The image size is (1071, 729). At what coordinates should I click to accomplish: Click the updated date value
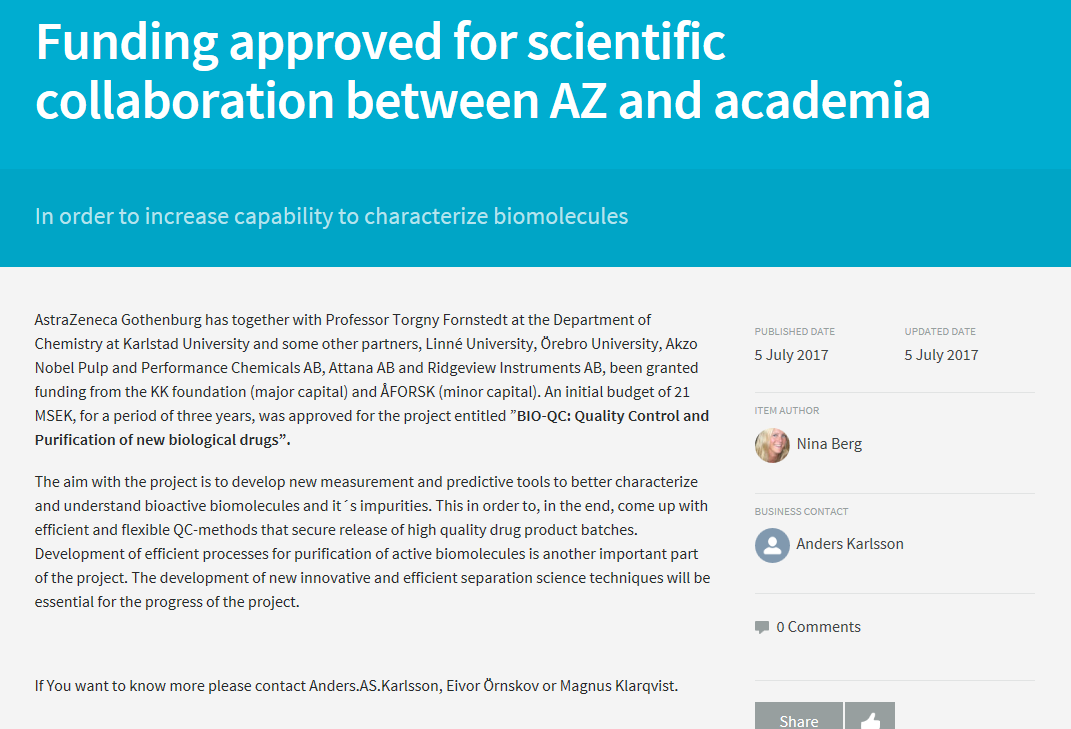point(941,355)
